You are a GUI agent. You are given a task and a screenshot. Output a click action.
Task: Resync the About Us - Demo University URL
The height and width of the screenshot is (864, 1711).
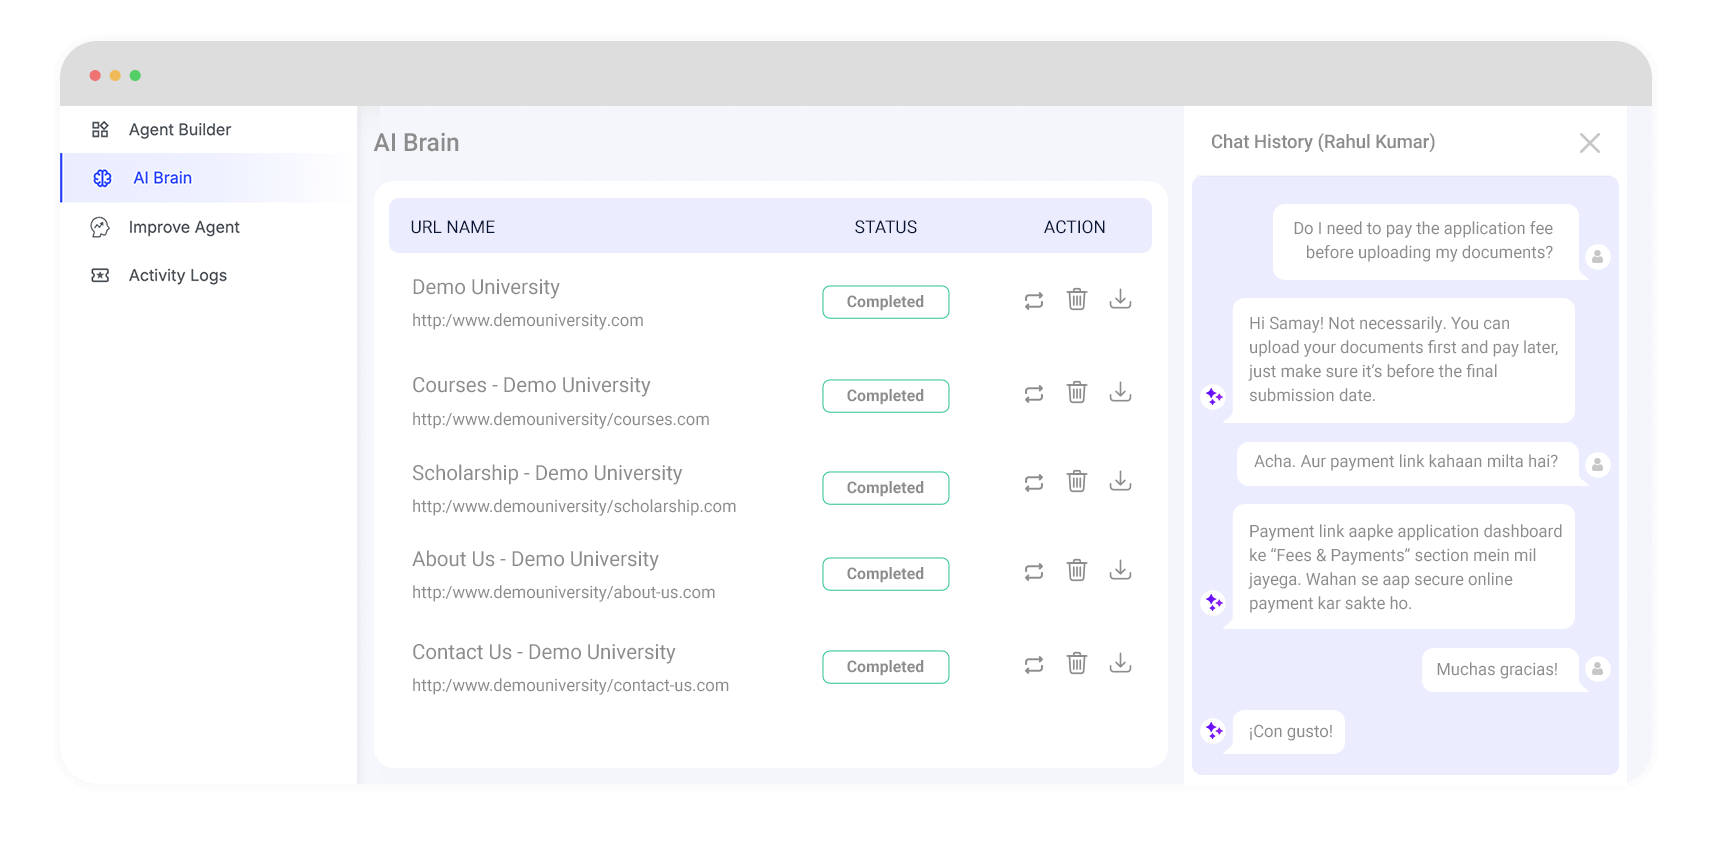pyautogui.click(x=1034, y=571)
